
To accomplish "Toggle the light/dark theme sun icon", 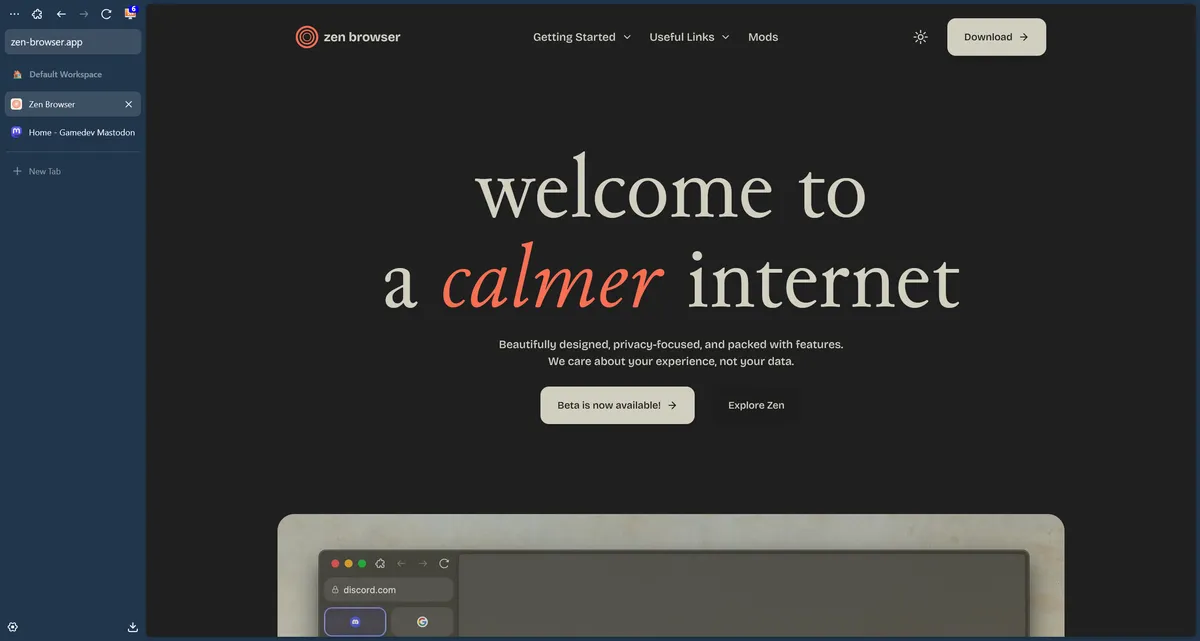I will 920,37.
